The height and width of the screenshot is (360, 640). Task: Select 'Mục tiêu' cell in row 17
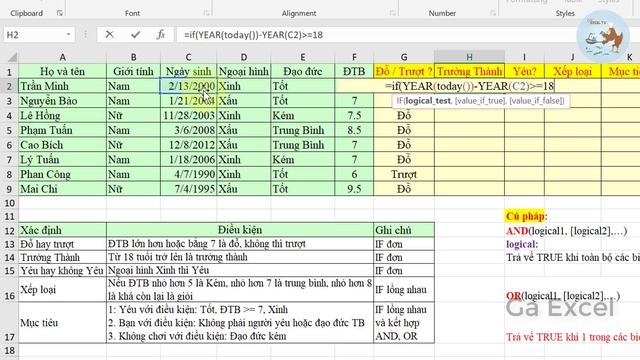coord(62,323)
